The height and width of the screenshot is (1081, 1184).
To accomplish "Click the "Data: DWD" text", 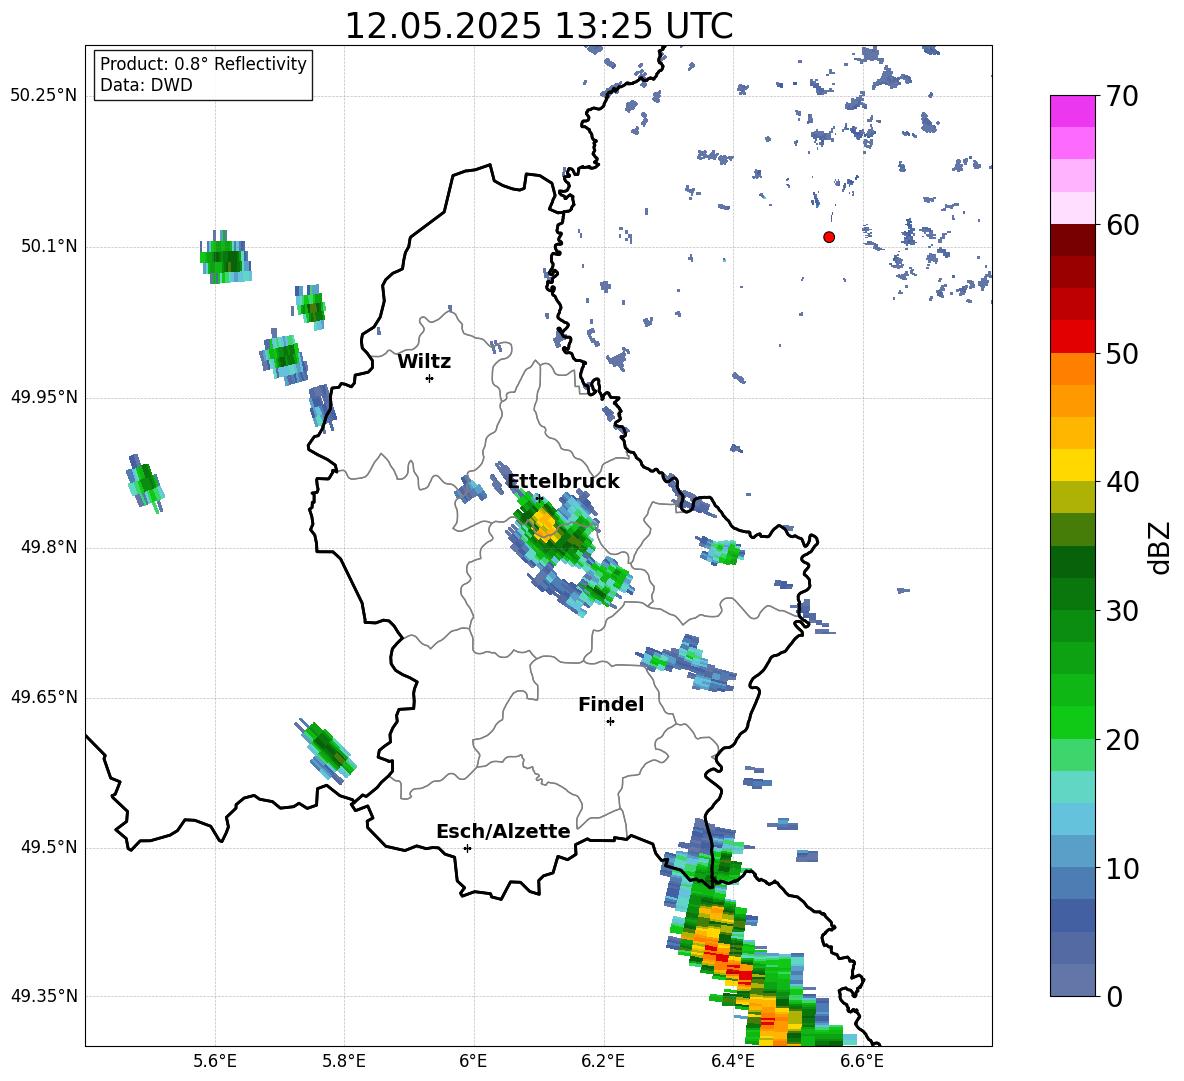I will coord(146,85).
